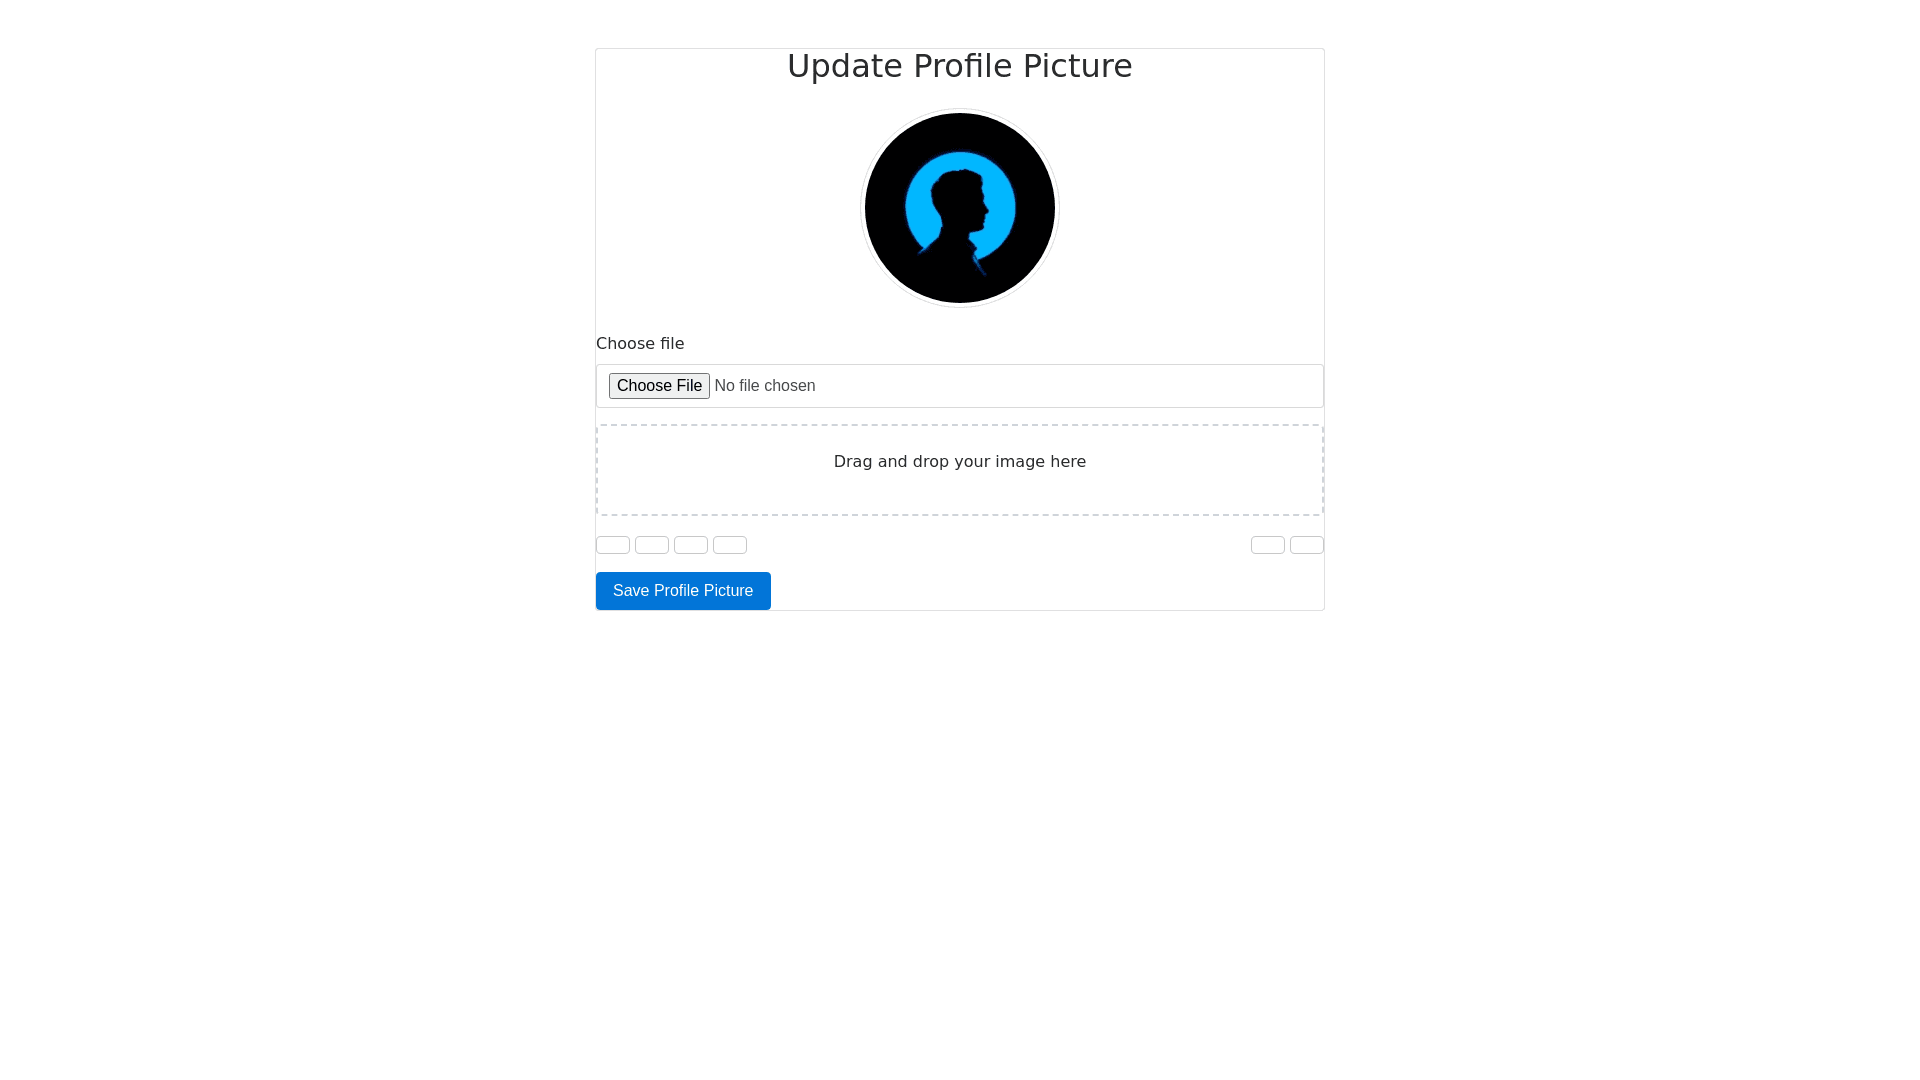Image resolution: width=1920 pixels, height=1080 pixels.
Task: Click the second blank button from the right
Action: point(1268,545)
